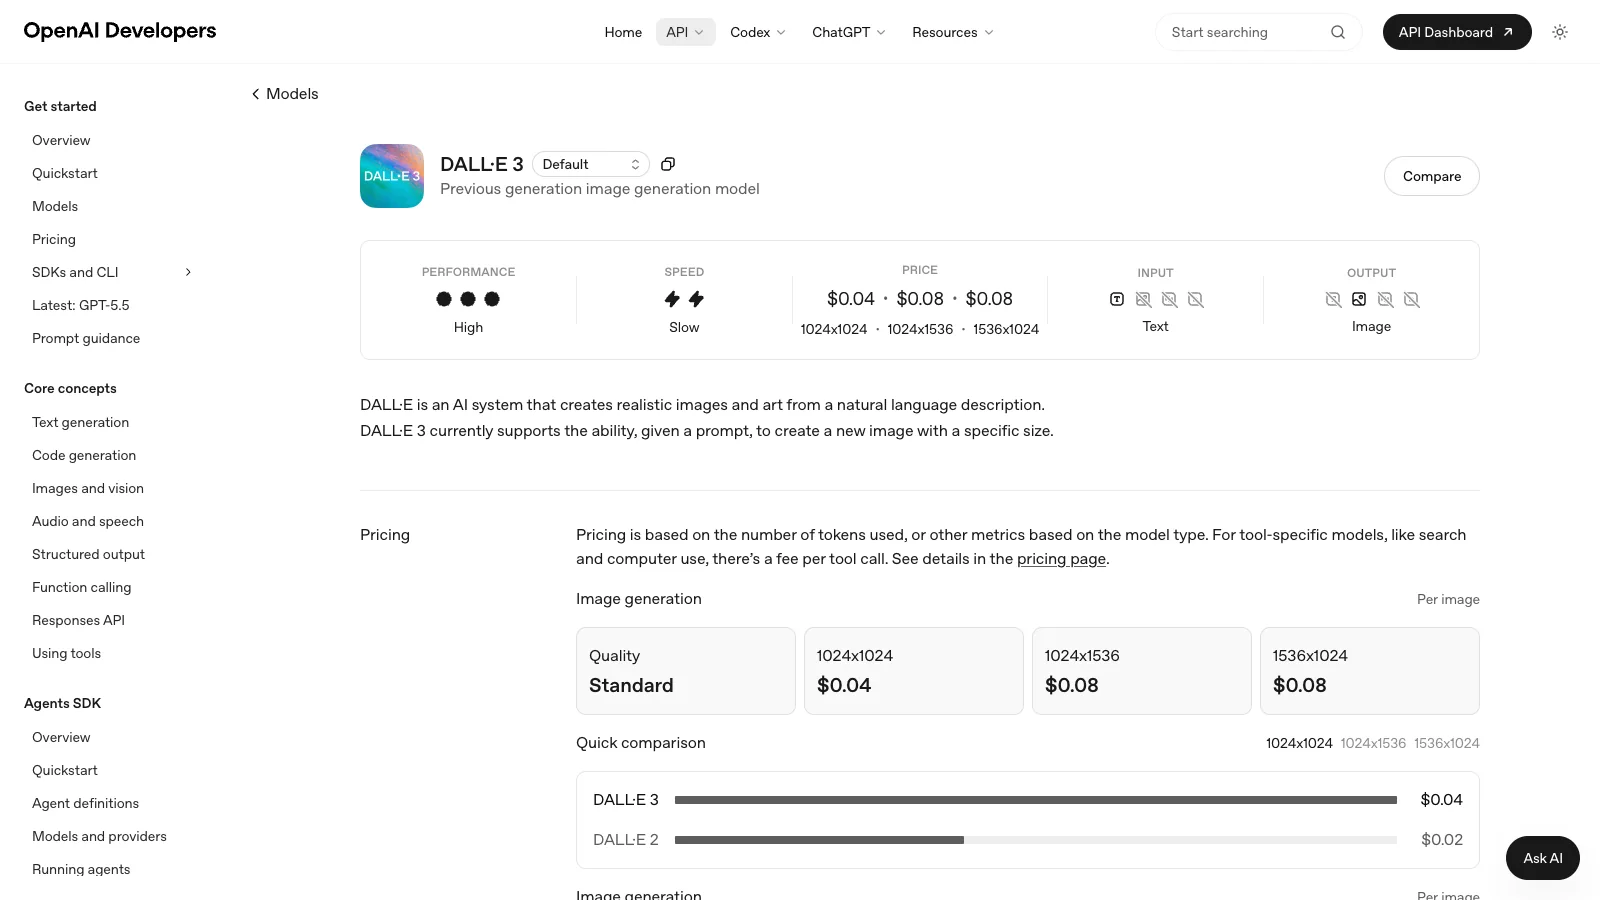Go back using the Models chevron
The height and width of the screenshot is (900, 1600).
tap(285, 94)
